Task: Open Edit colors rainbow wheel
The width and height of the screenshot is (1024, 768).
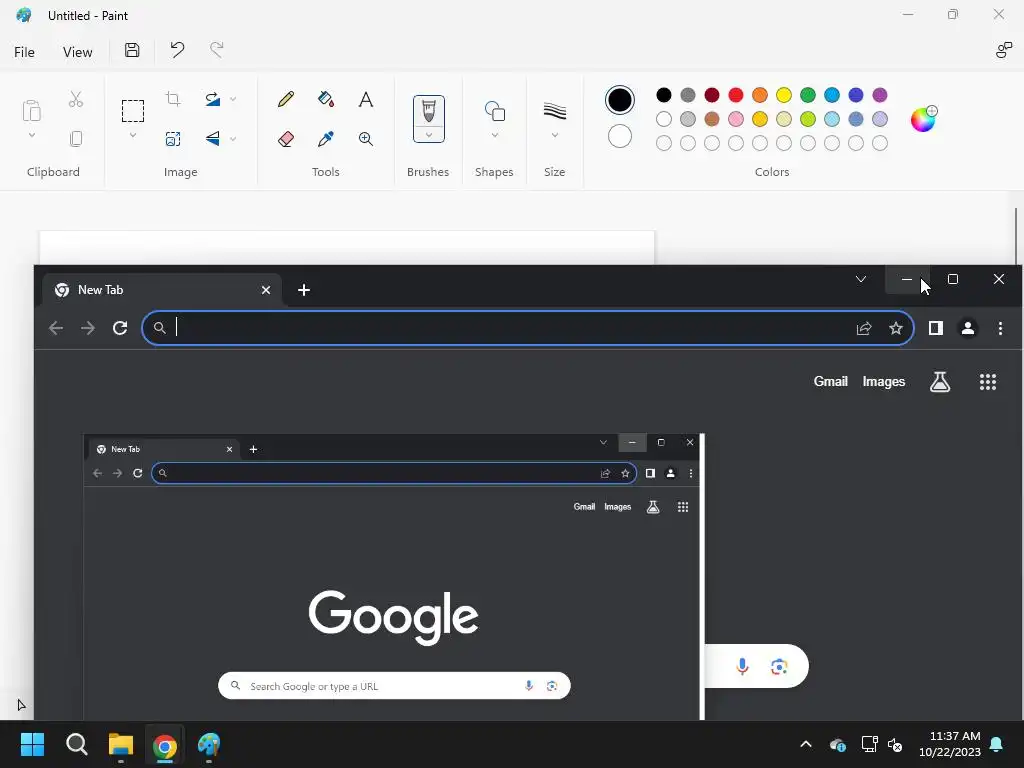Action: [x=923, y=119]
